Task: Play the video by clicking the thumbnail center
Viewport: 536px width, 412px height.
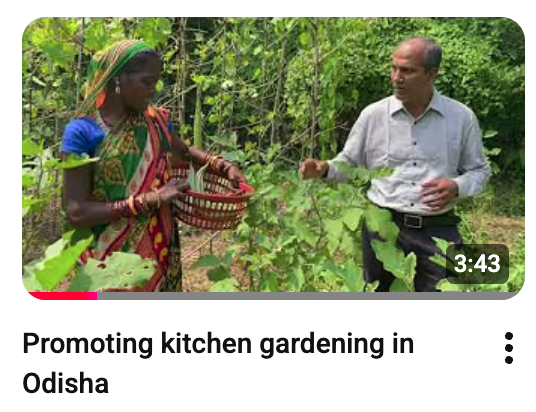Action: coord(273,158)
